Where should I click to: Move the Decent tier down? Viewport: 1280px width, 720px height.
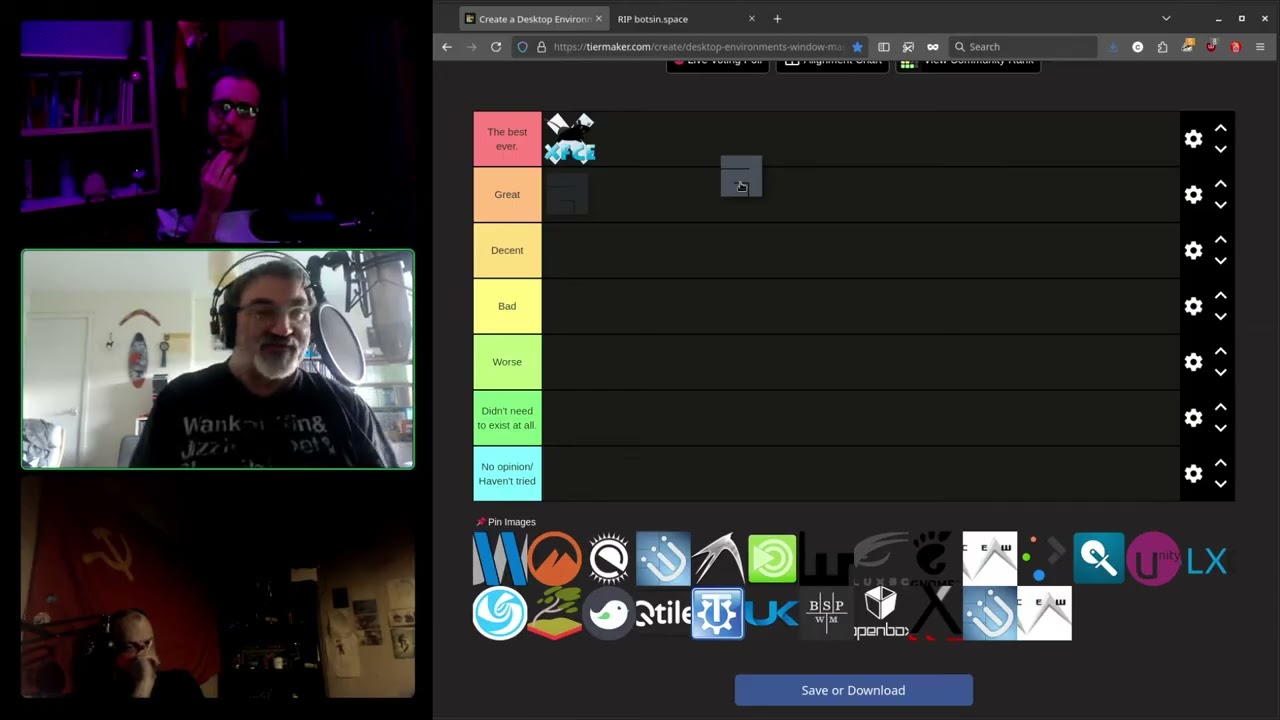click(x=1220, y=260)
